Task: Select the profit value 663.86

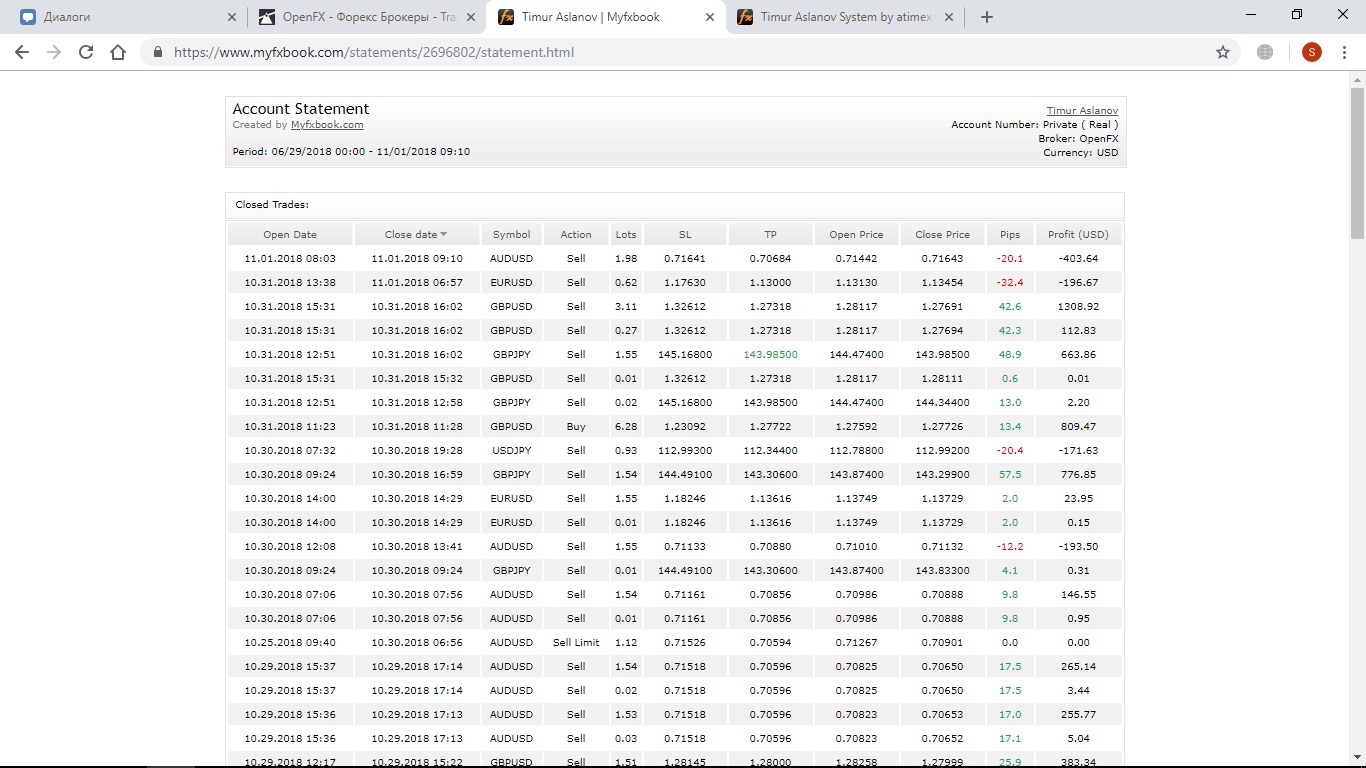Action: (1078, 355)
